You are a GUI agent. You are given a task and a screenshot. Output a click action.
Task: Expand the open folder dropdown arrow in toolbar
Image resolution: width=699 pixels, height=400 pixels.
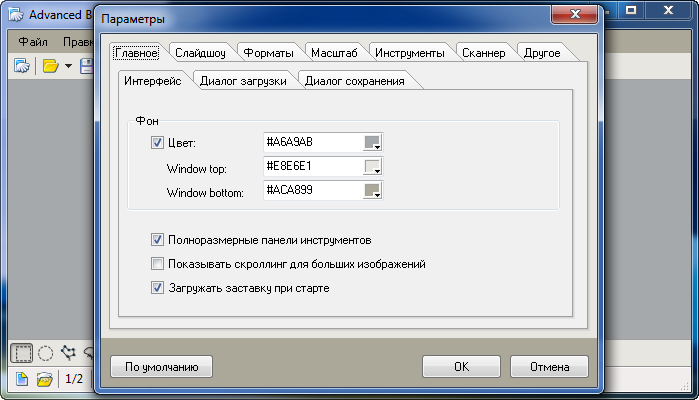(68, 66)
